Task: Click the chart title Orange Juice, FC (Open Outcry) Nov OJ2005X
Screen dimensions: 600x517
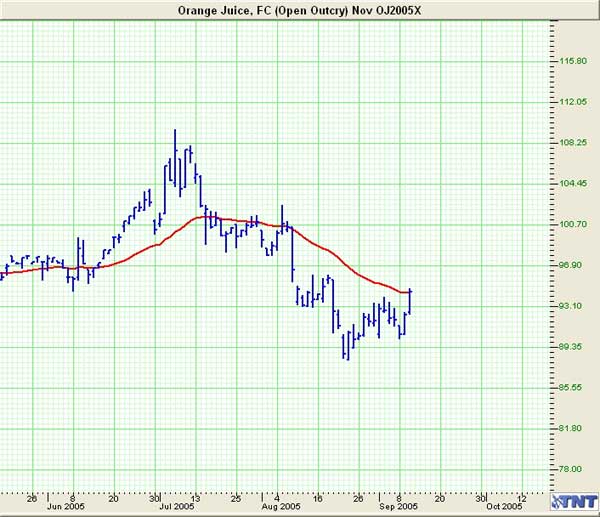Action: click(x=299, y=10)
